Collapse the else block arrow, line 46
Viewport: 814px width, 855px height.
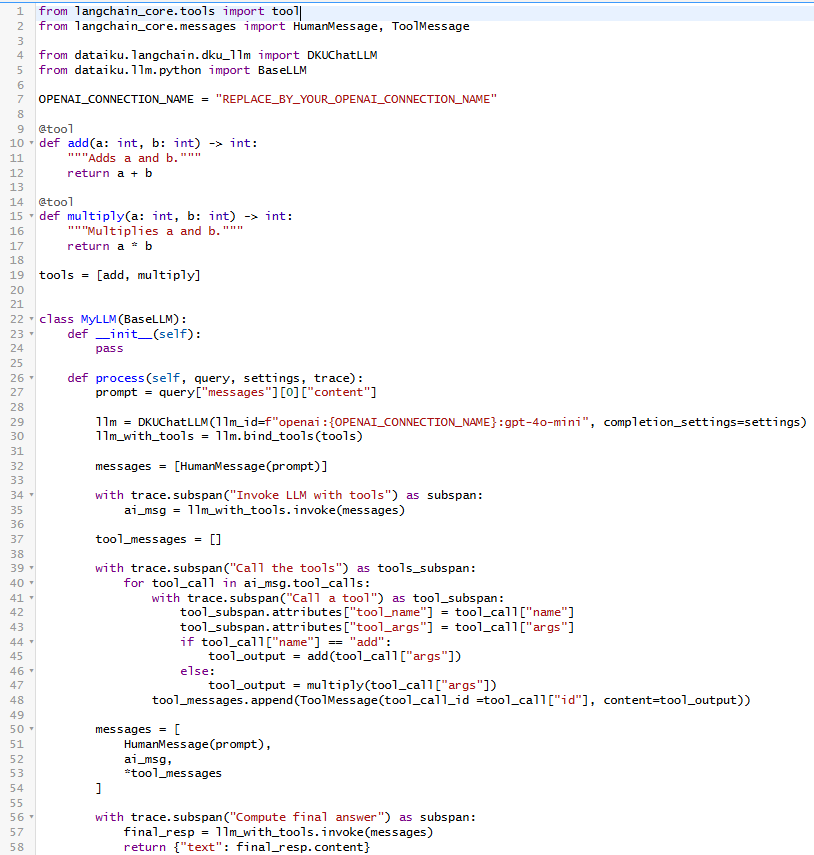pyautogui.click(x=32, y=671)
